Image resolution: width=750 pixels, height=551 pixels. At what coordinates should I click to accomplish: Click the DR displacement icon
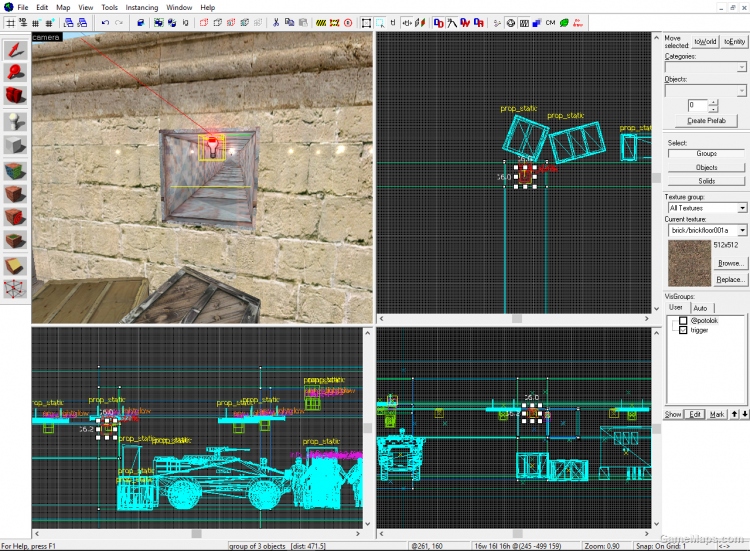point(478,22)
